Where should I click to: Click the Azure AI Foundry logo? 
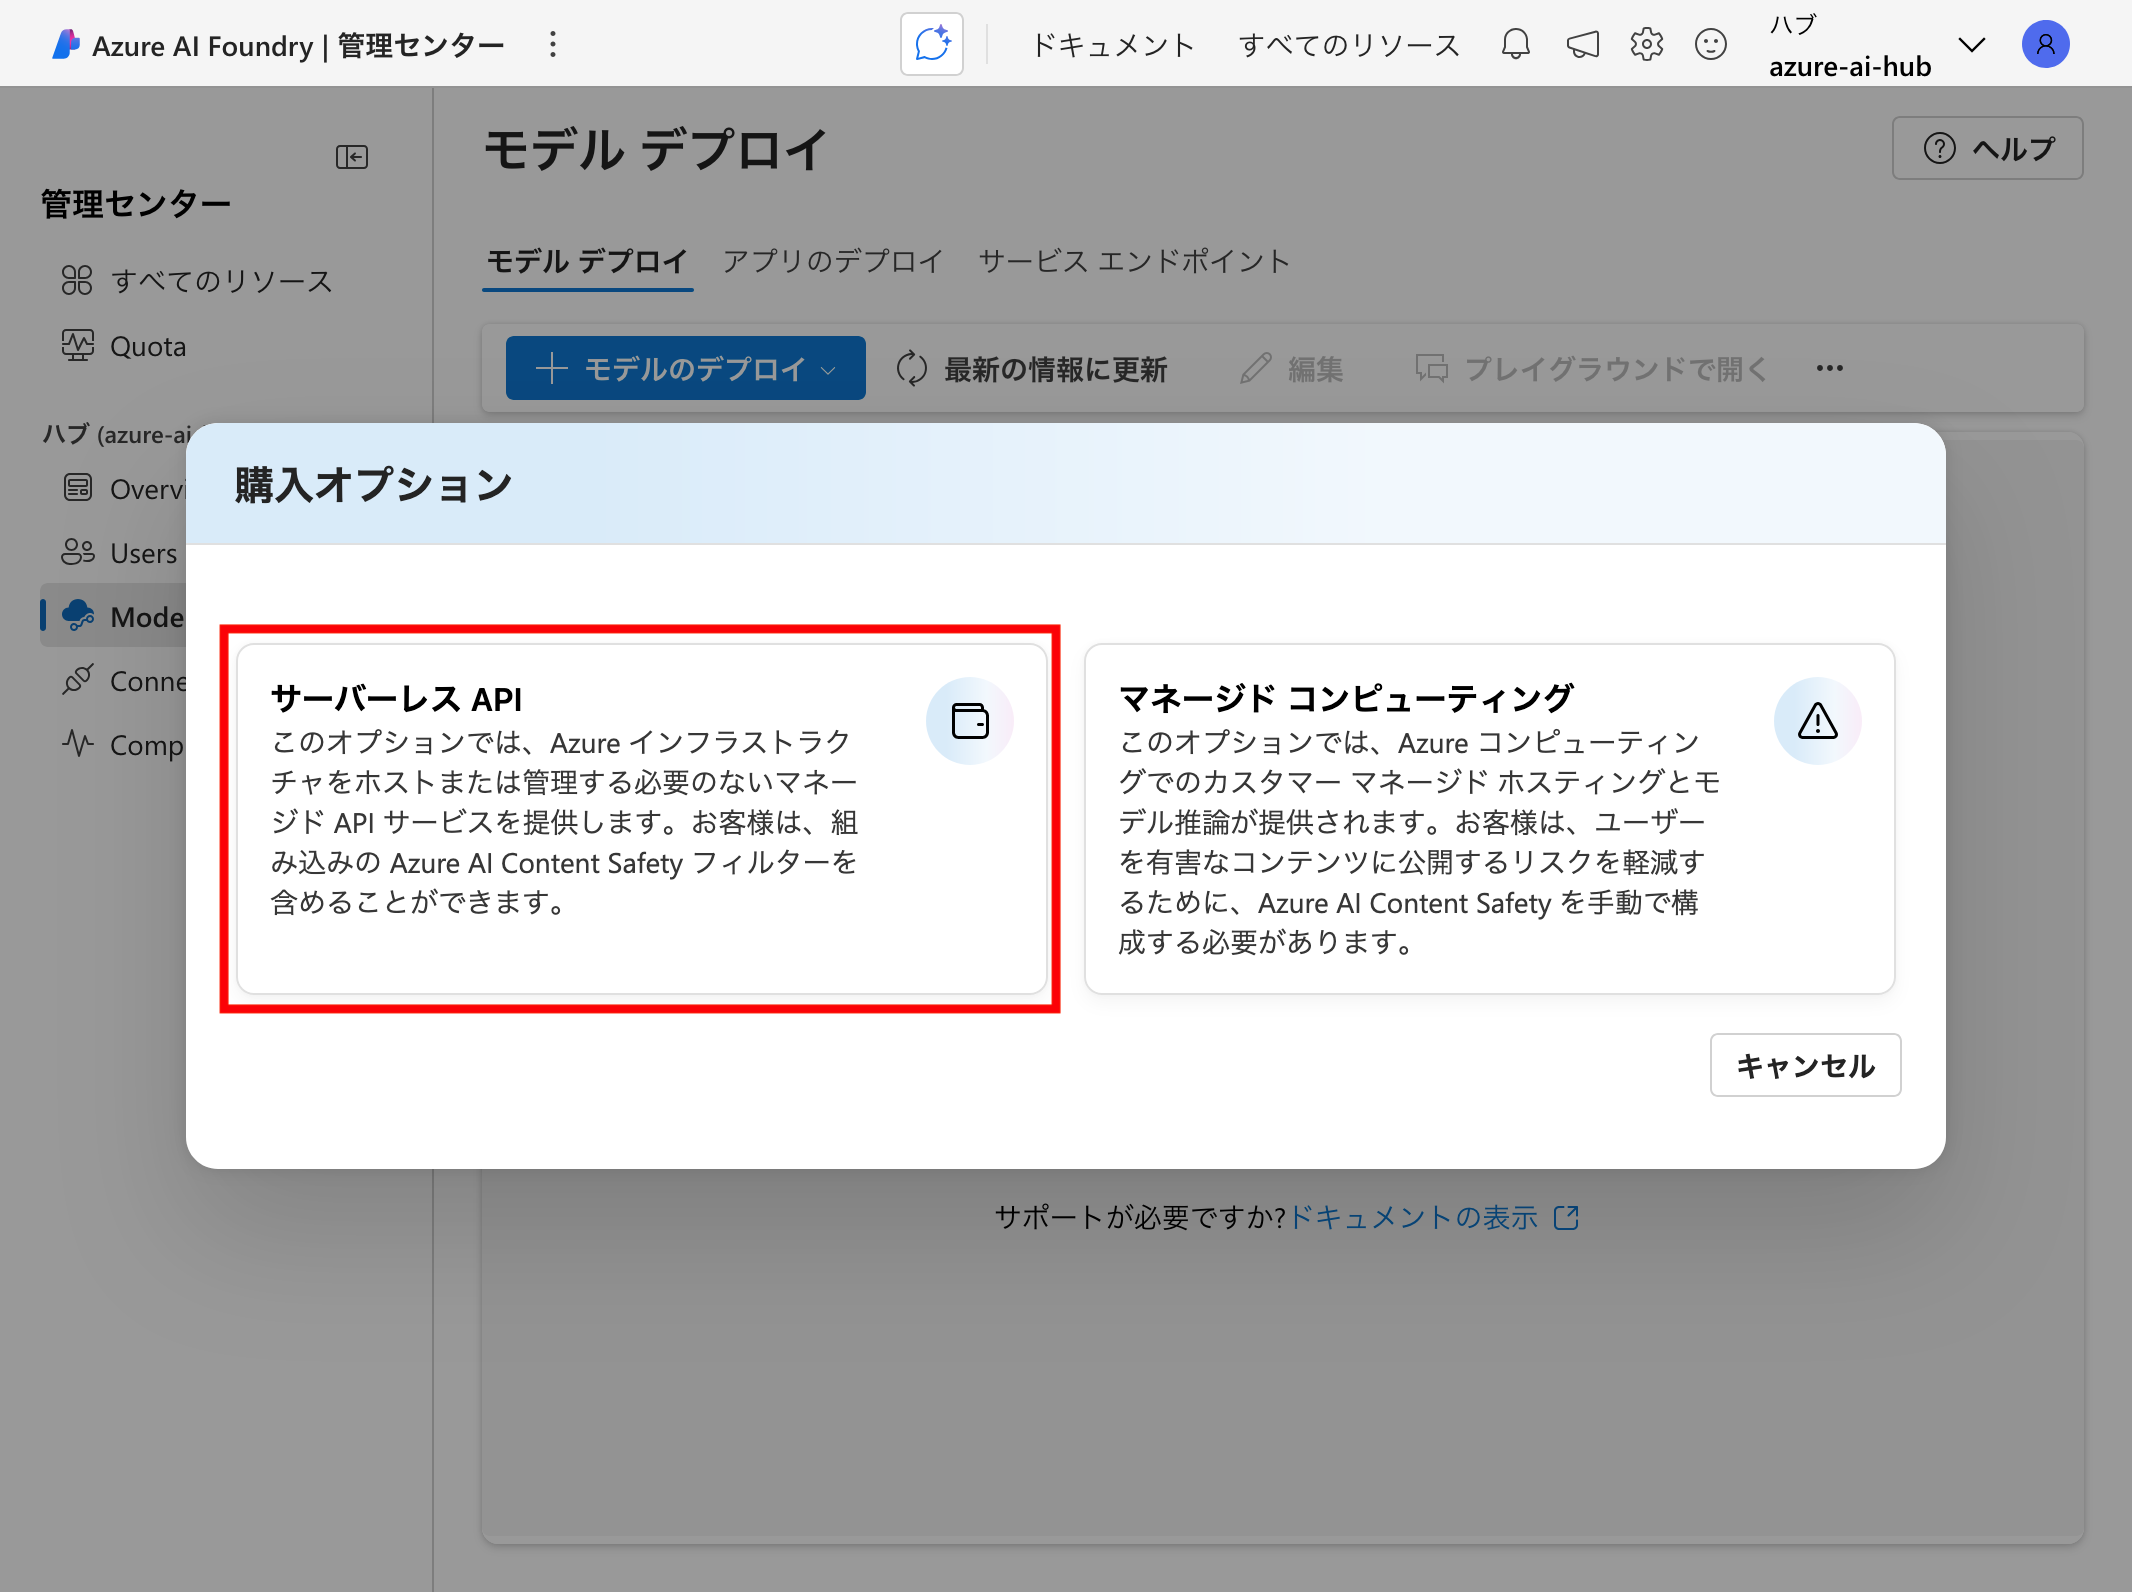tap(66, 44)
